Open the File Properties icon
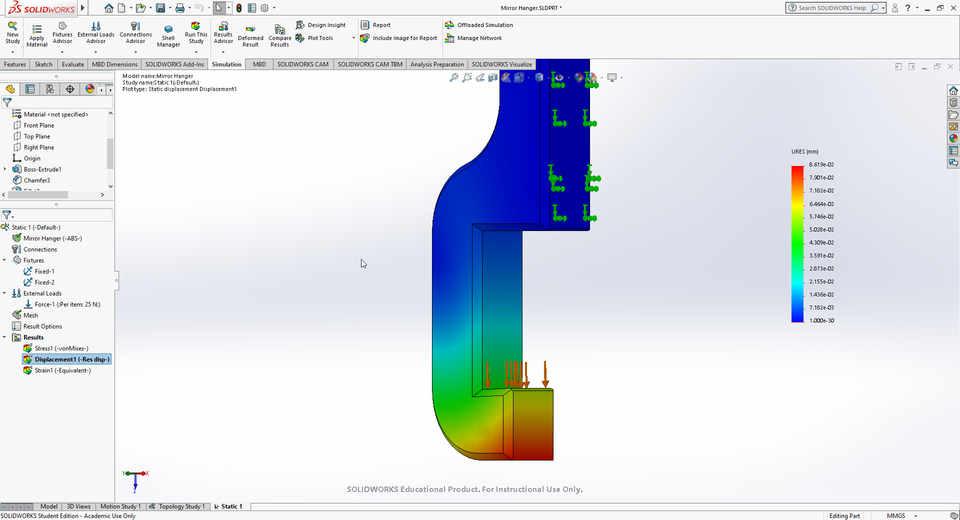Image resolution: width=960 pixels, height=520 pixels. click(x=252, y=8)
